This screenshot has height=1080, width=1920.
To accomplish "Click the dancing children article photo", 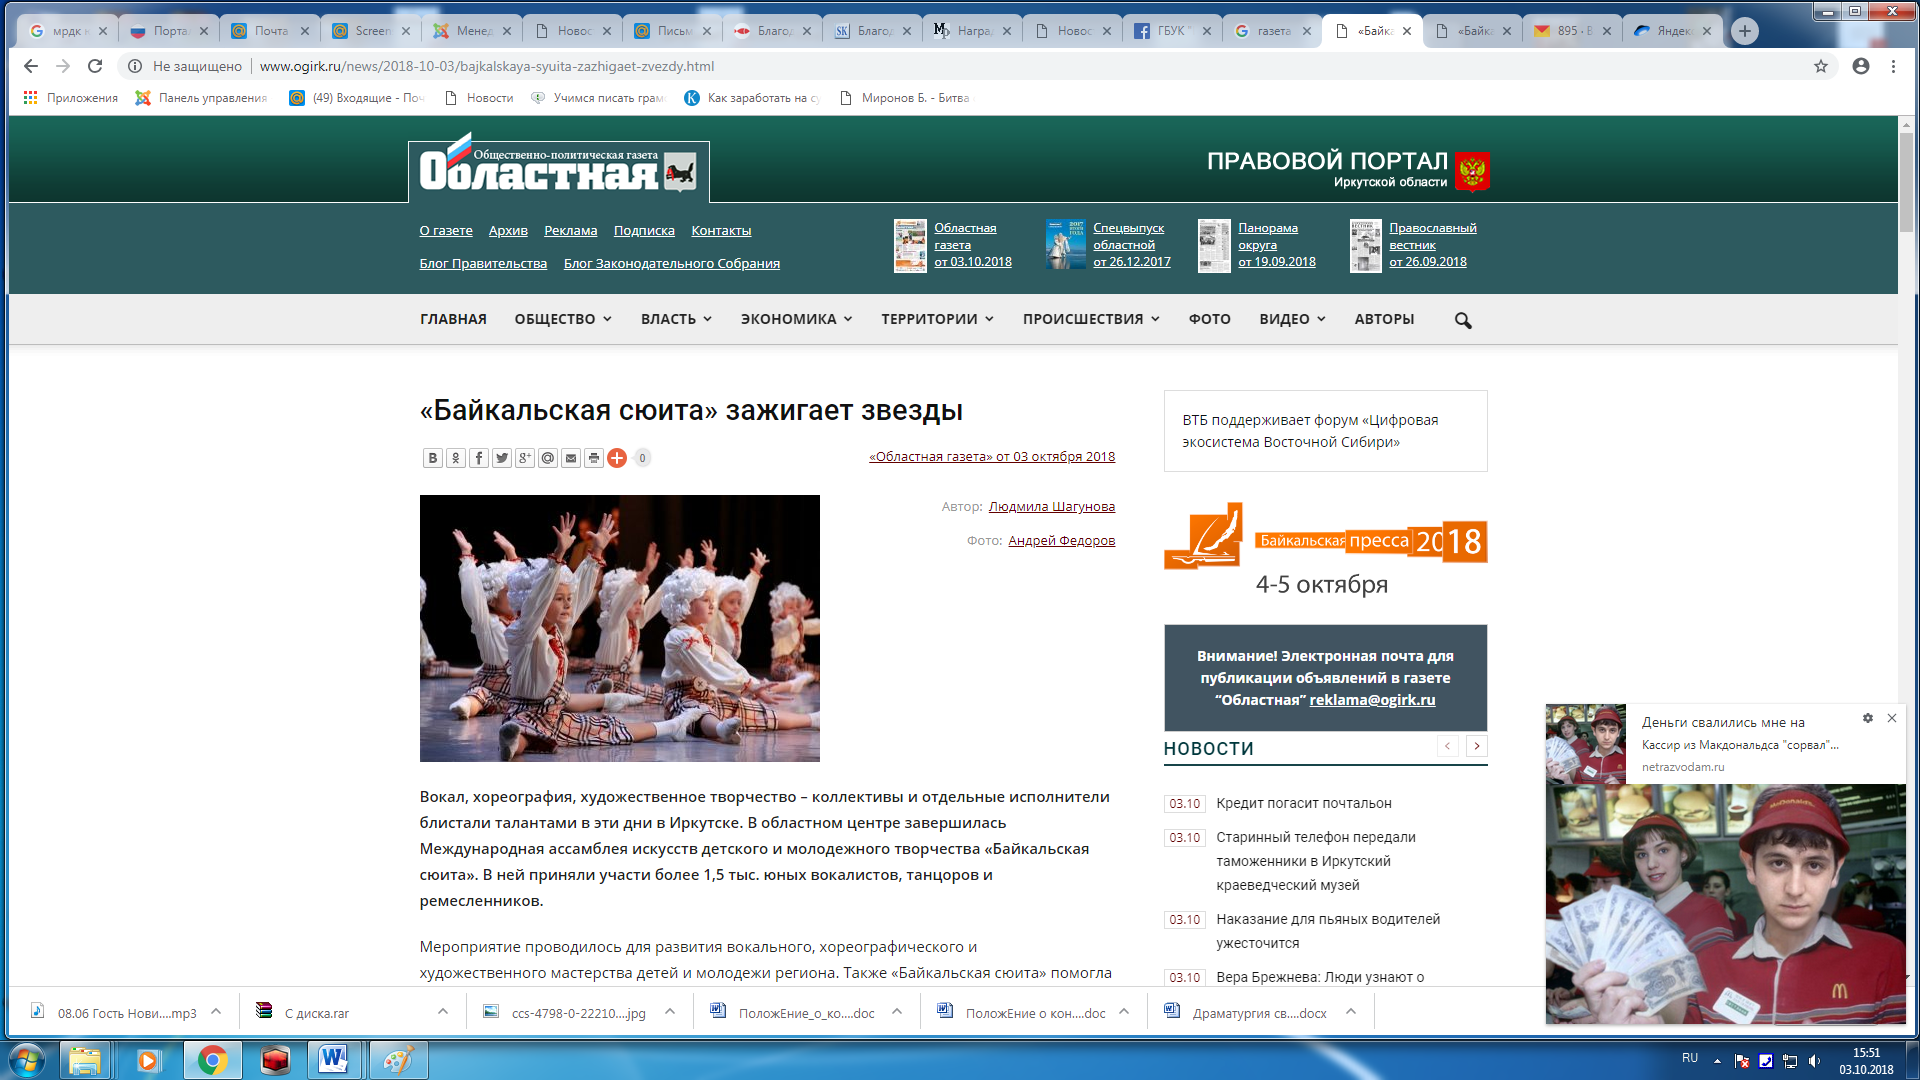I will tap(619, 628).
